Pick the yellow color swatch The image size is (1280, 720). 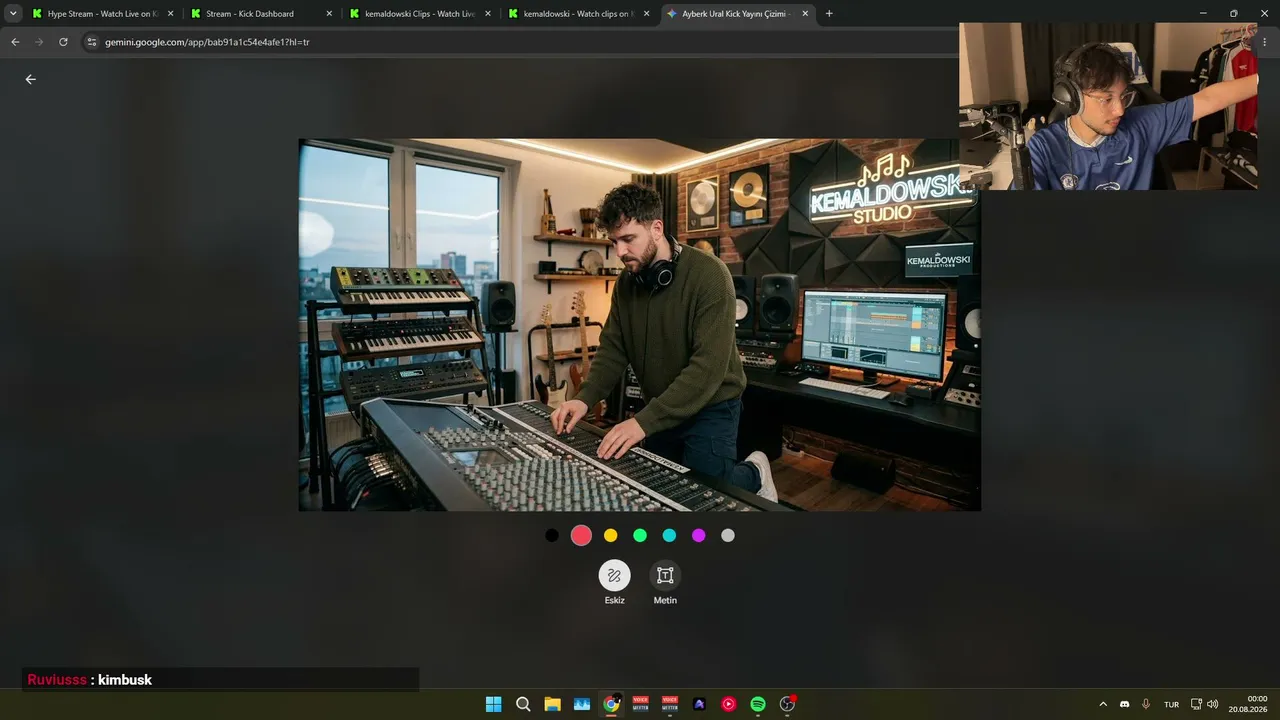pos(611,535)
